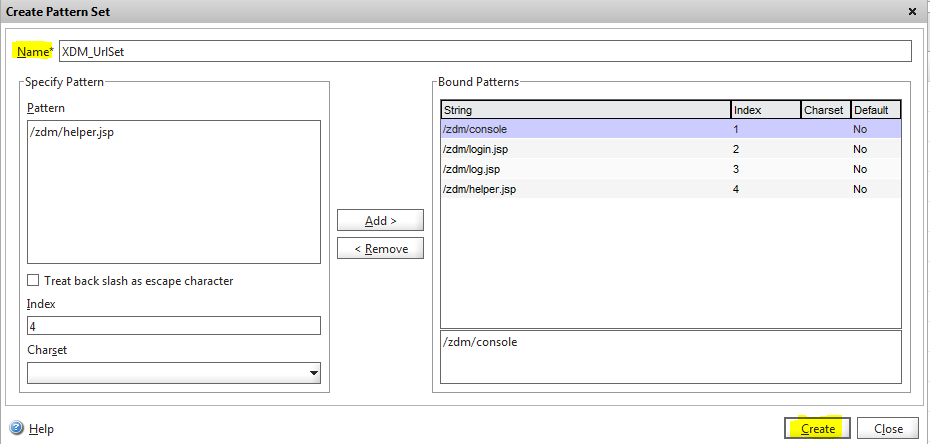930x444 pixels.
Task: Click the Close button at bottom right
Action: point(888,429)
